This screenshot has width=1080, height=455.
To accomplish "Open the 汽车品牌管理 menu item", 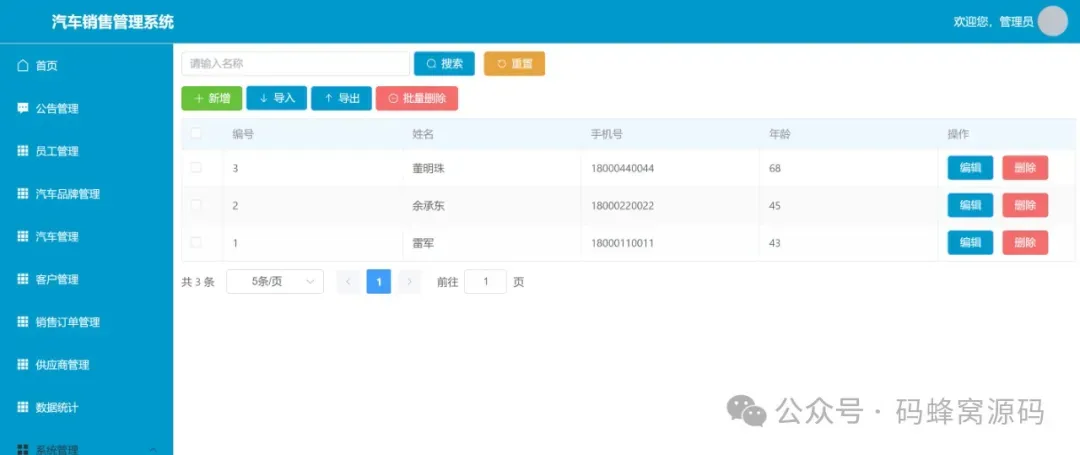I will [x=86, y=194].
